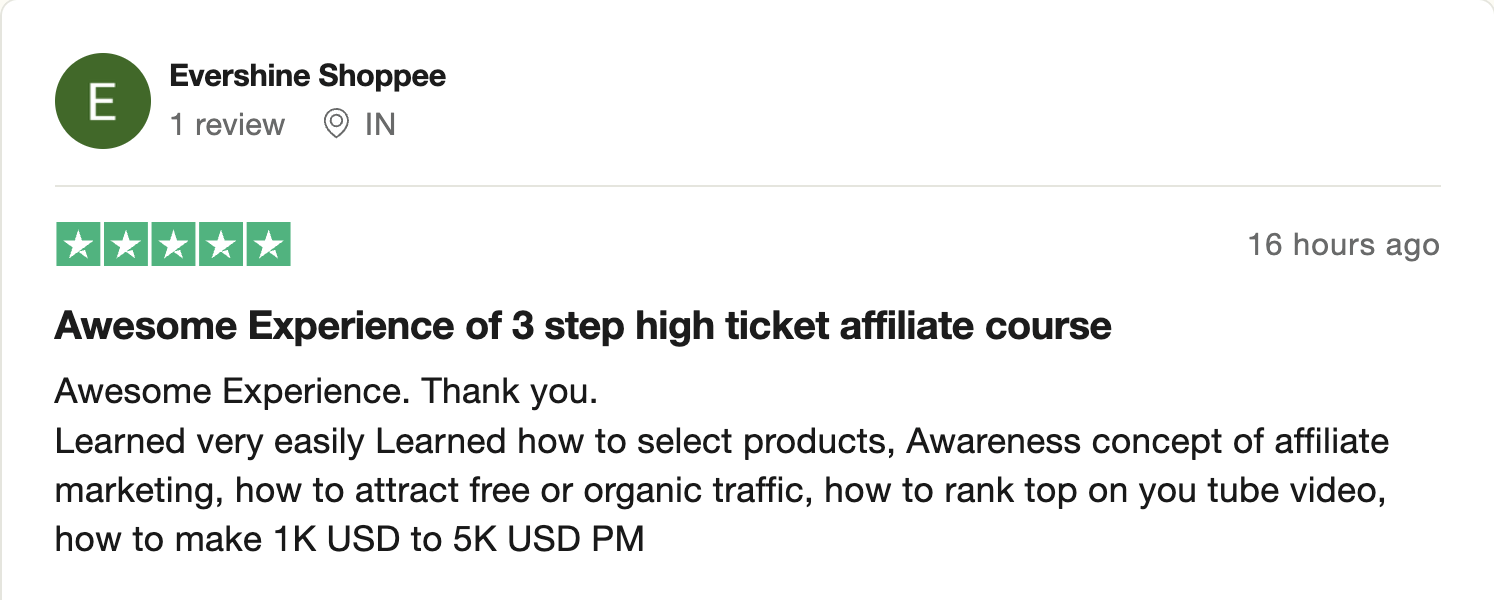Click the "16 hours ago" timestamp
Screen dimensions: 1494x600
pyautogui.click(x=1343, y=245)
